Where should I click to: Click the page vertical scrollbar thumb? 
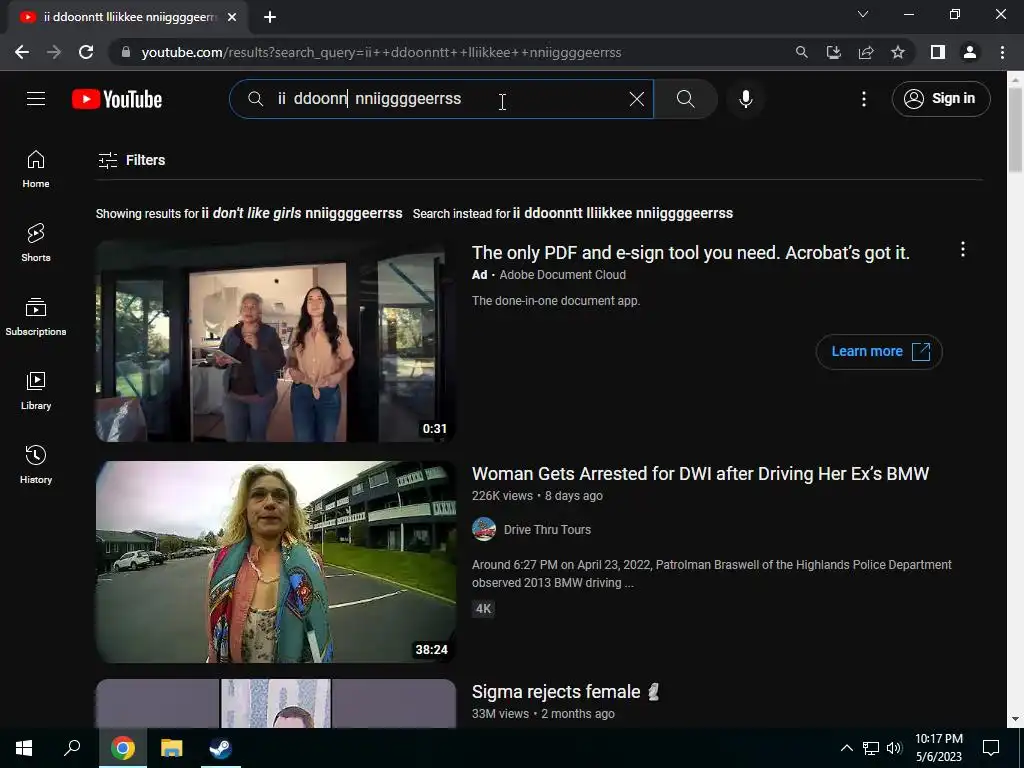click(1016, 129)
